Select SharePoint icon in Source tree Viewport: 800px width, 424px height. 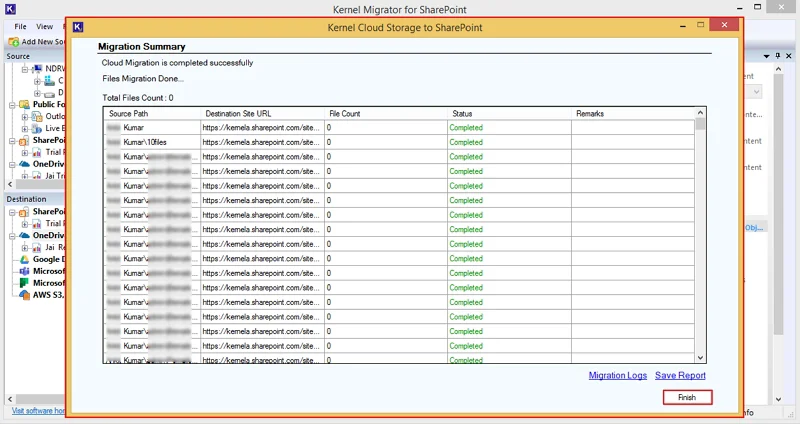pos(24,141)
